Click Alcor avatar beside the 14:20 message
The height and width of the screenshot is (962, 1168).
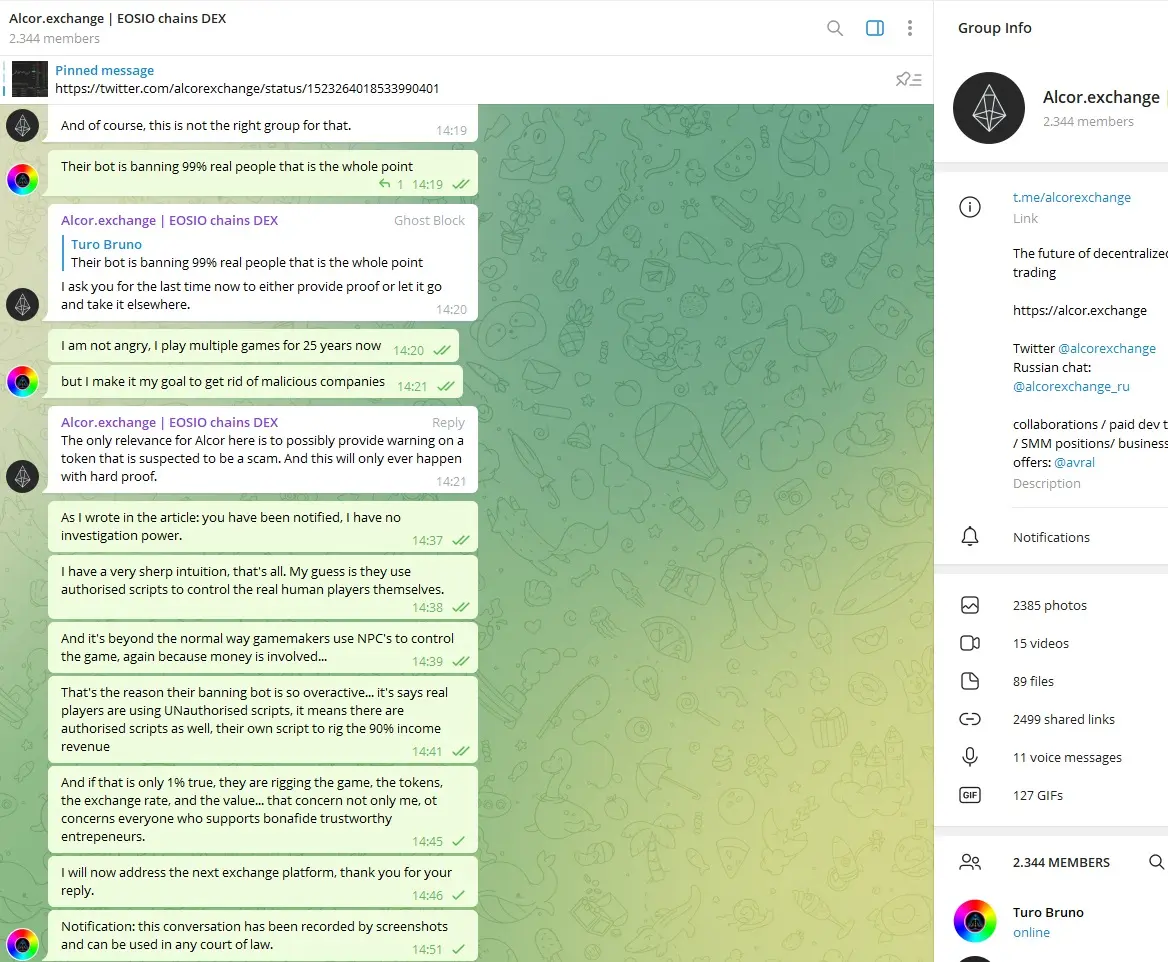point(22,305)
